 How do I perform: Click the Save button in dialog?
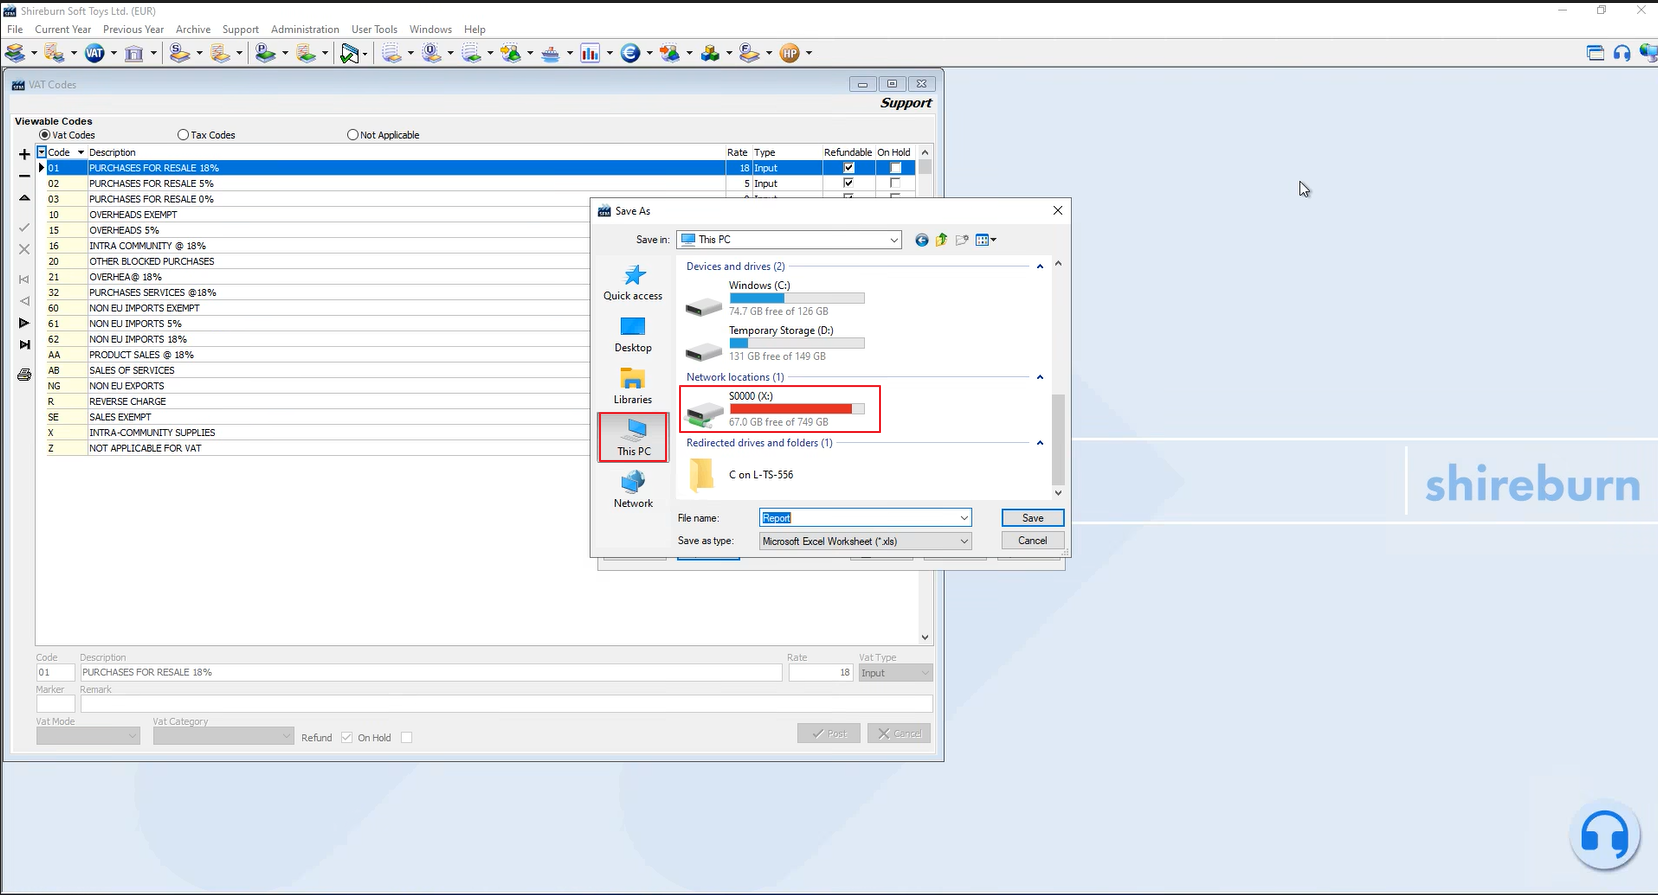[1032, 518]
